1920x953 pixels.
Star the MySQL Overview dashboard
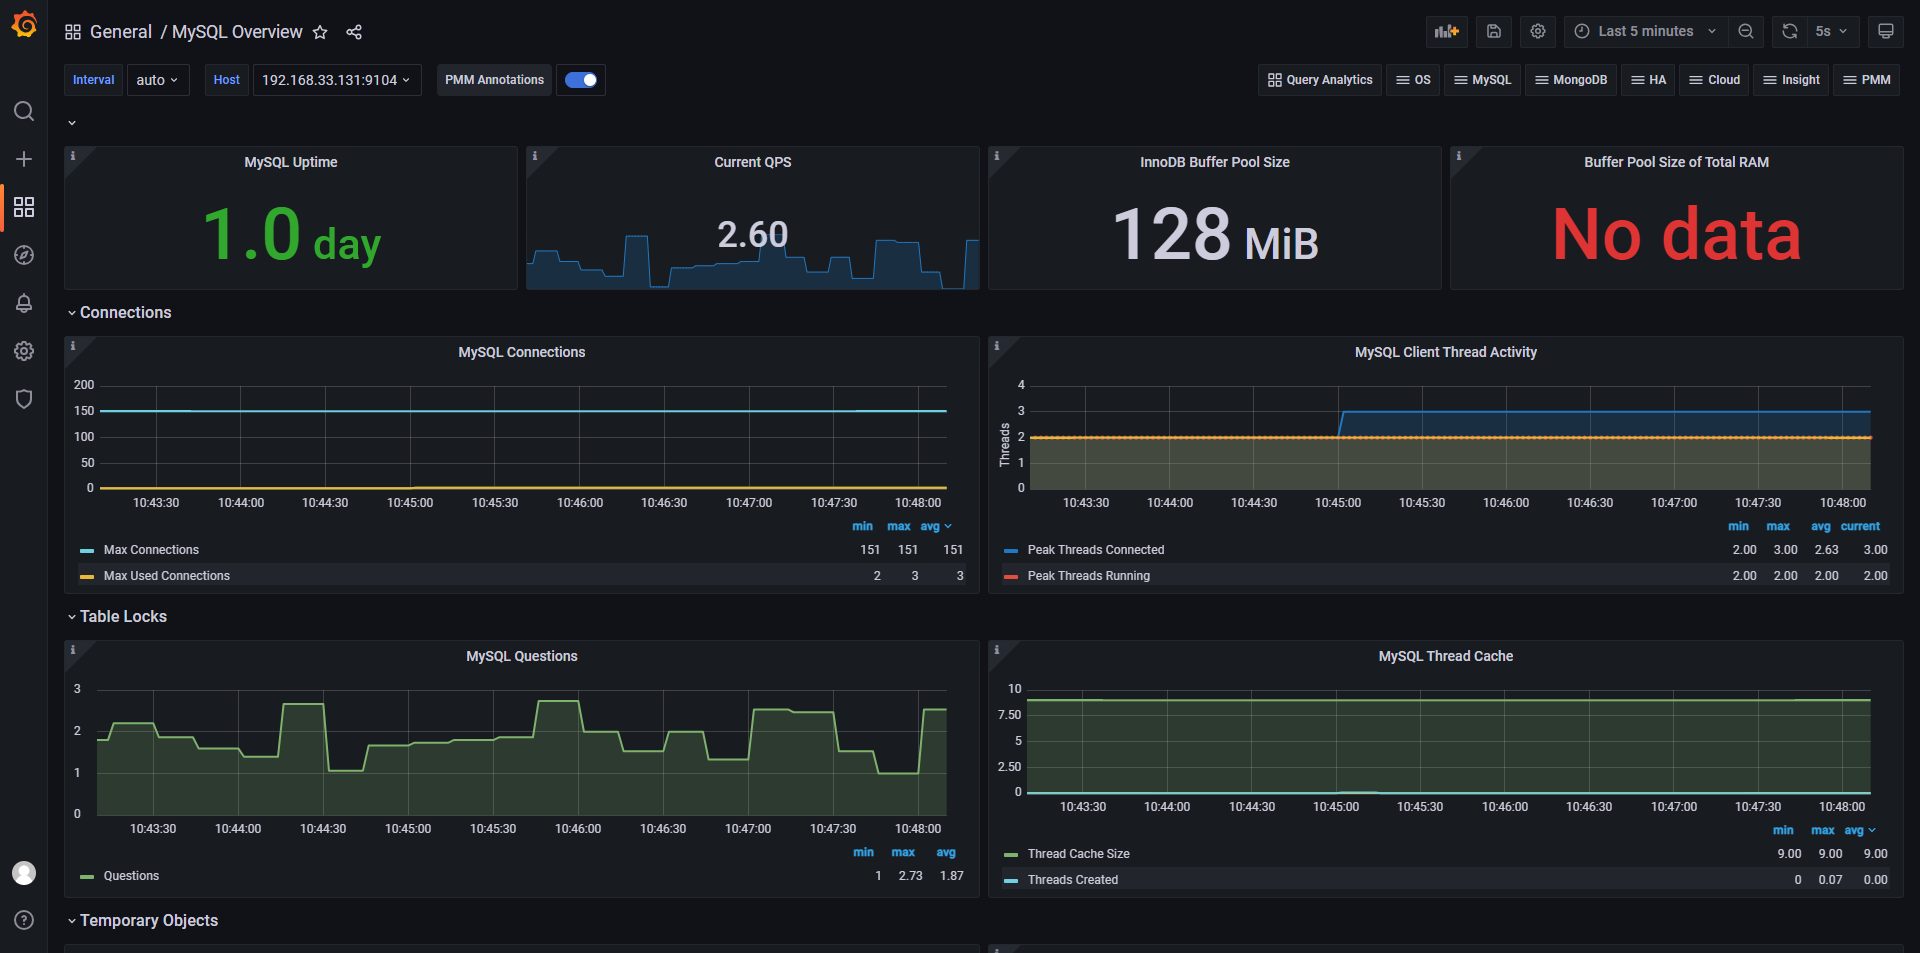(320, 32)
